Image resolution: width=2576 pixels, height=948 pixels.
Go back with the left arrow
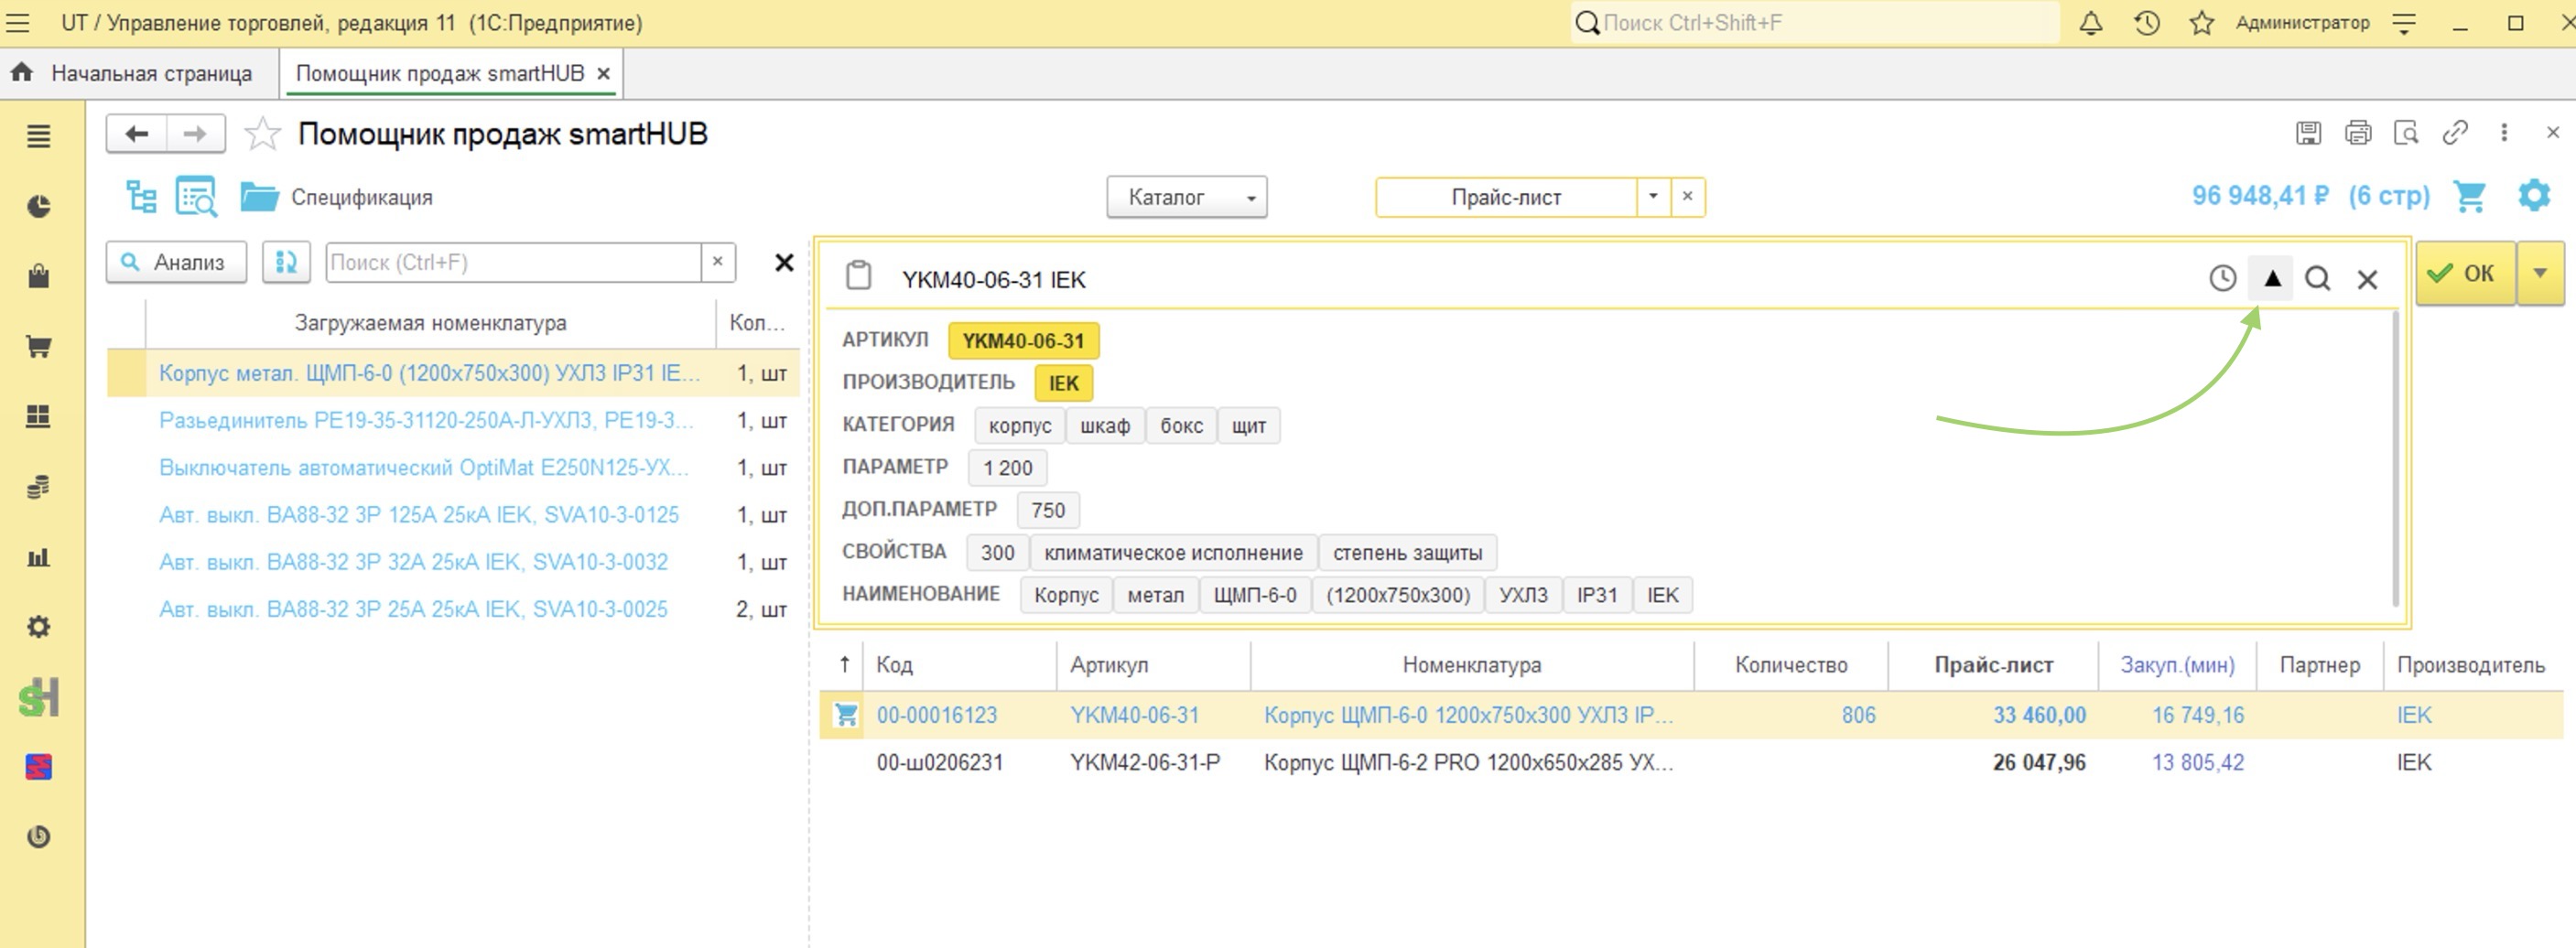tap(136, 134)
